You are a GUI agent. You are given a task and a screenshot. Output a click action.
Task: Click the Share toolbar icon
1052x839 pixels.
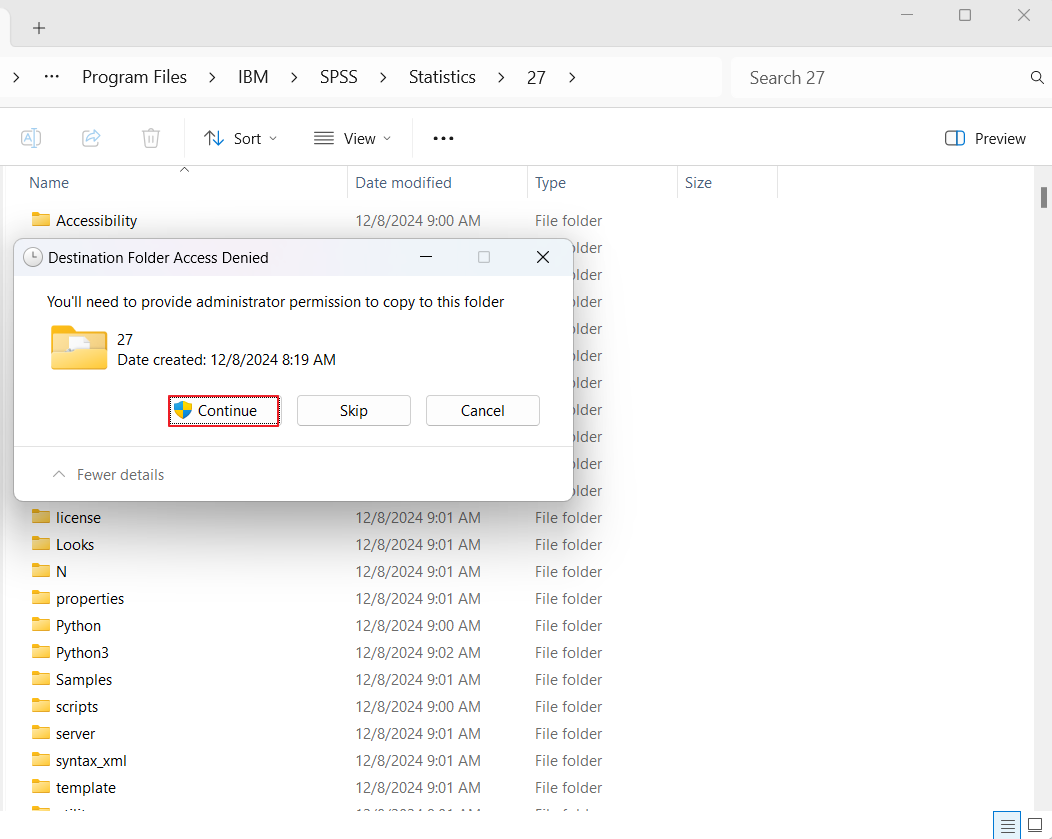pos(91,139)
